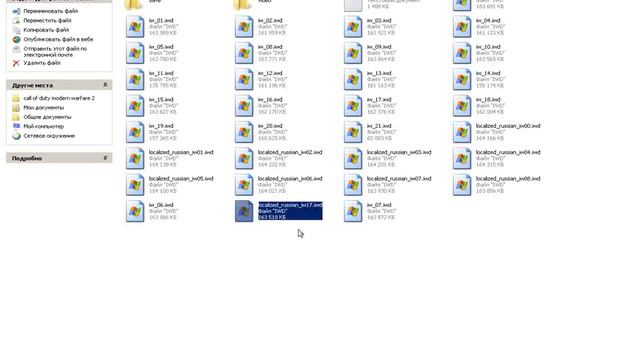Select the iw_07.iwd file icon
This screenshot has width=640, height=360.
[x=353, y=211]
